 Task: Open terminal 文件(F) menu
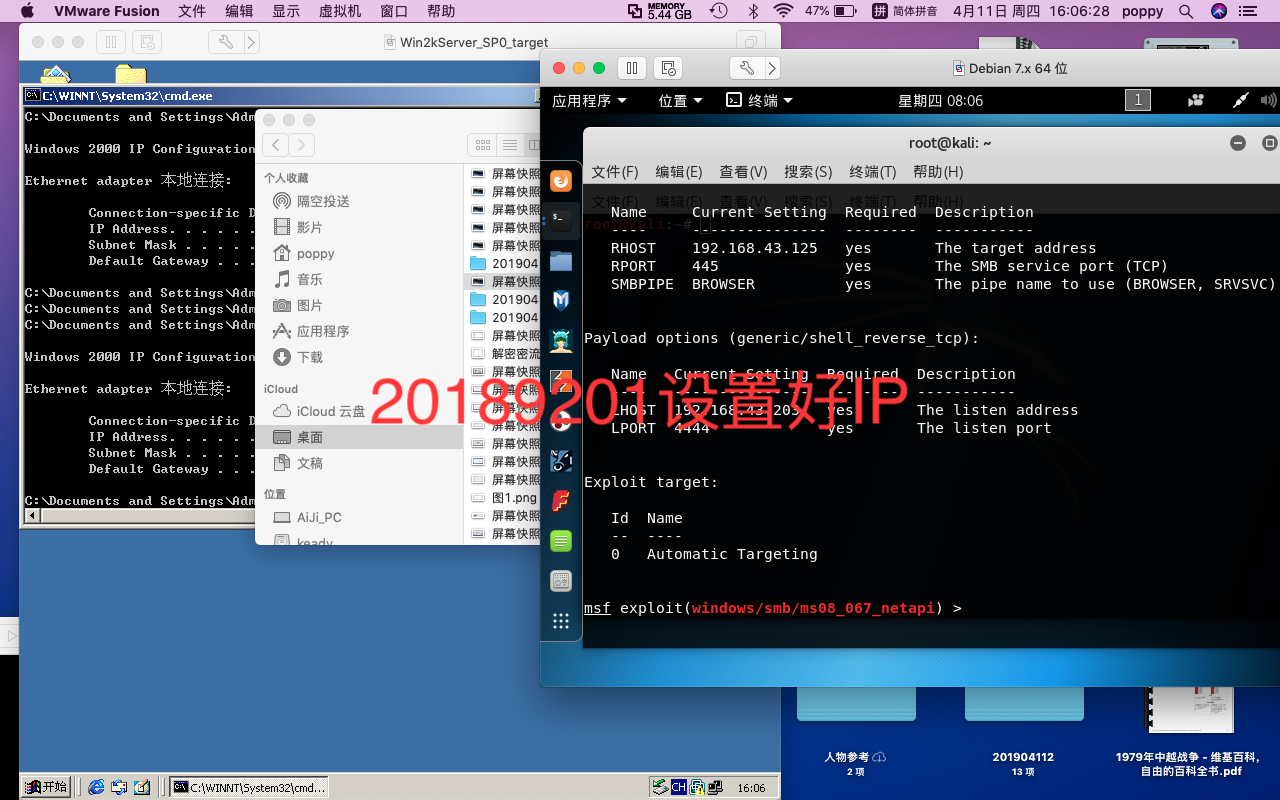pyautogui.click(x=614, y=172)
